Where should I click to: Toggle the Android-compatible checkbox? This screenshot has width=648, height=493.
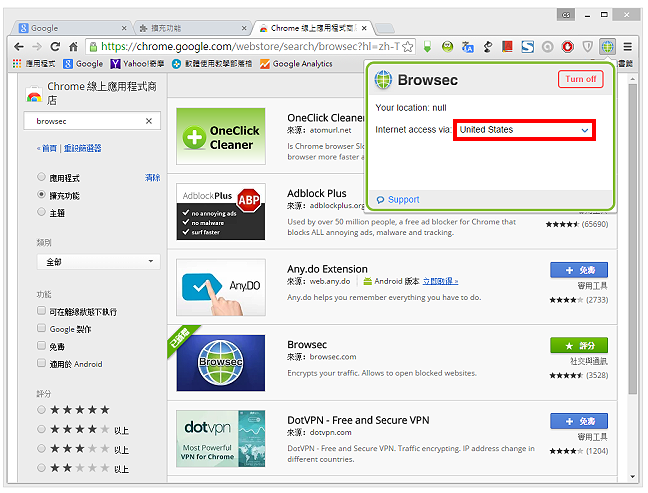point(41,363)
